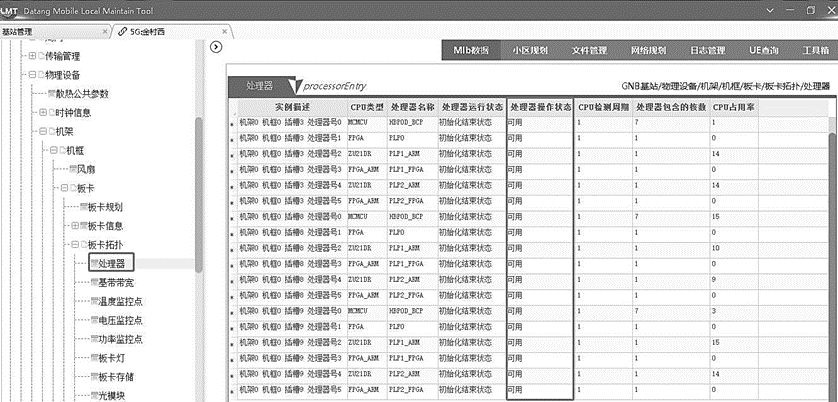Sort by the 实例描述 column header
This screenshot has width=838, height=402.
[x=292, y=107]
